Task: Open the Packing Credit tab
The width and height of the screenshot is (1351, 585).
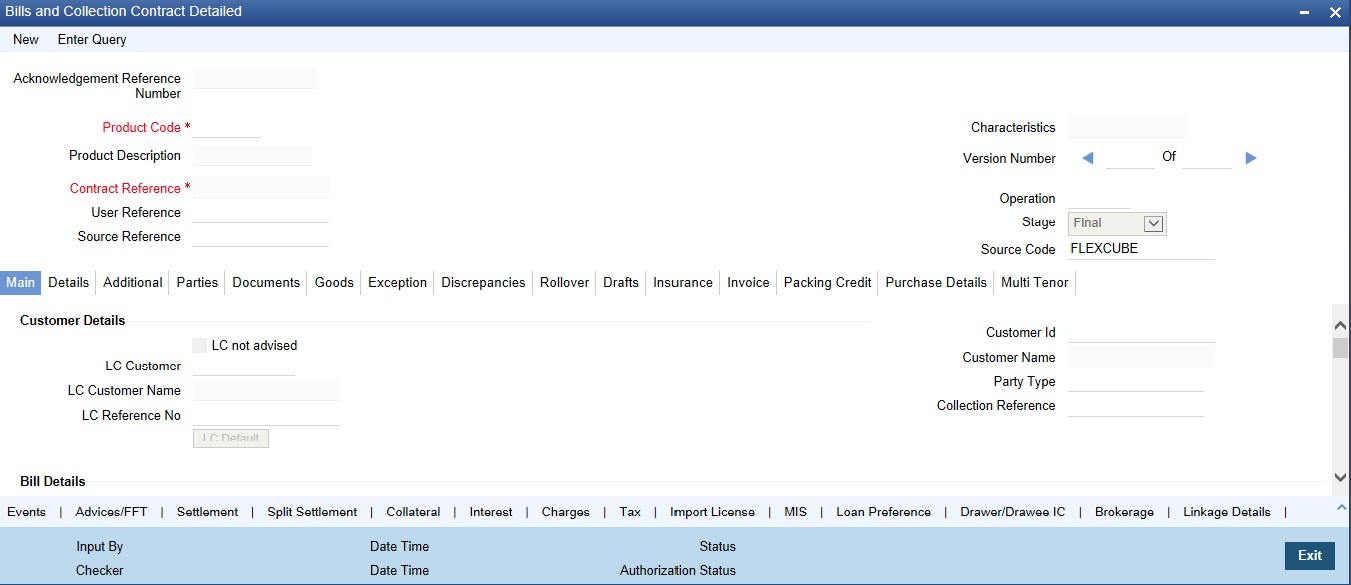Action: click(828, 282)
